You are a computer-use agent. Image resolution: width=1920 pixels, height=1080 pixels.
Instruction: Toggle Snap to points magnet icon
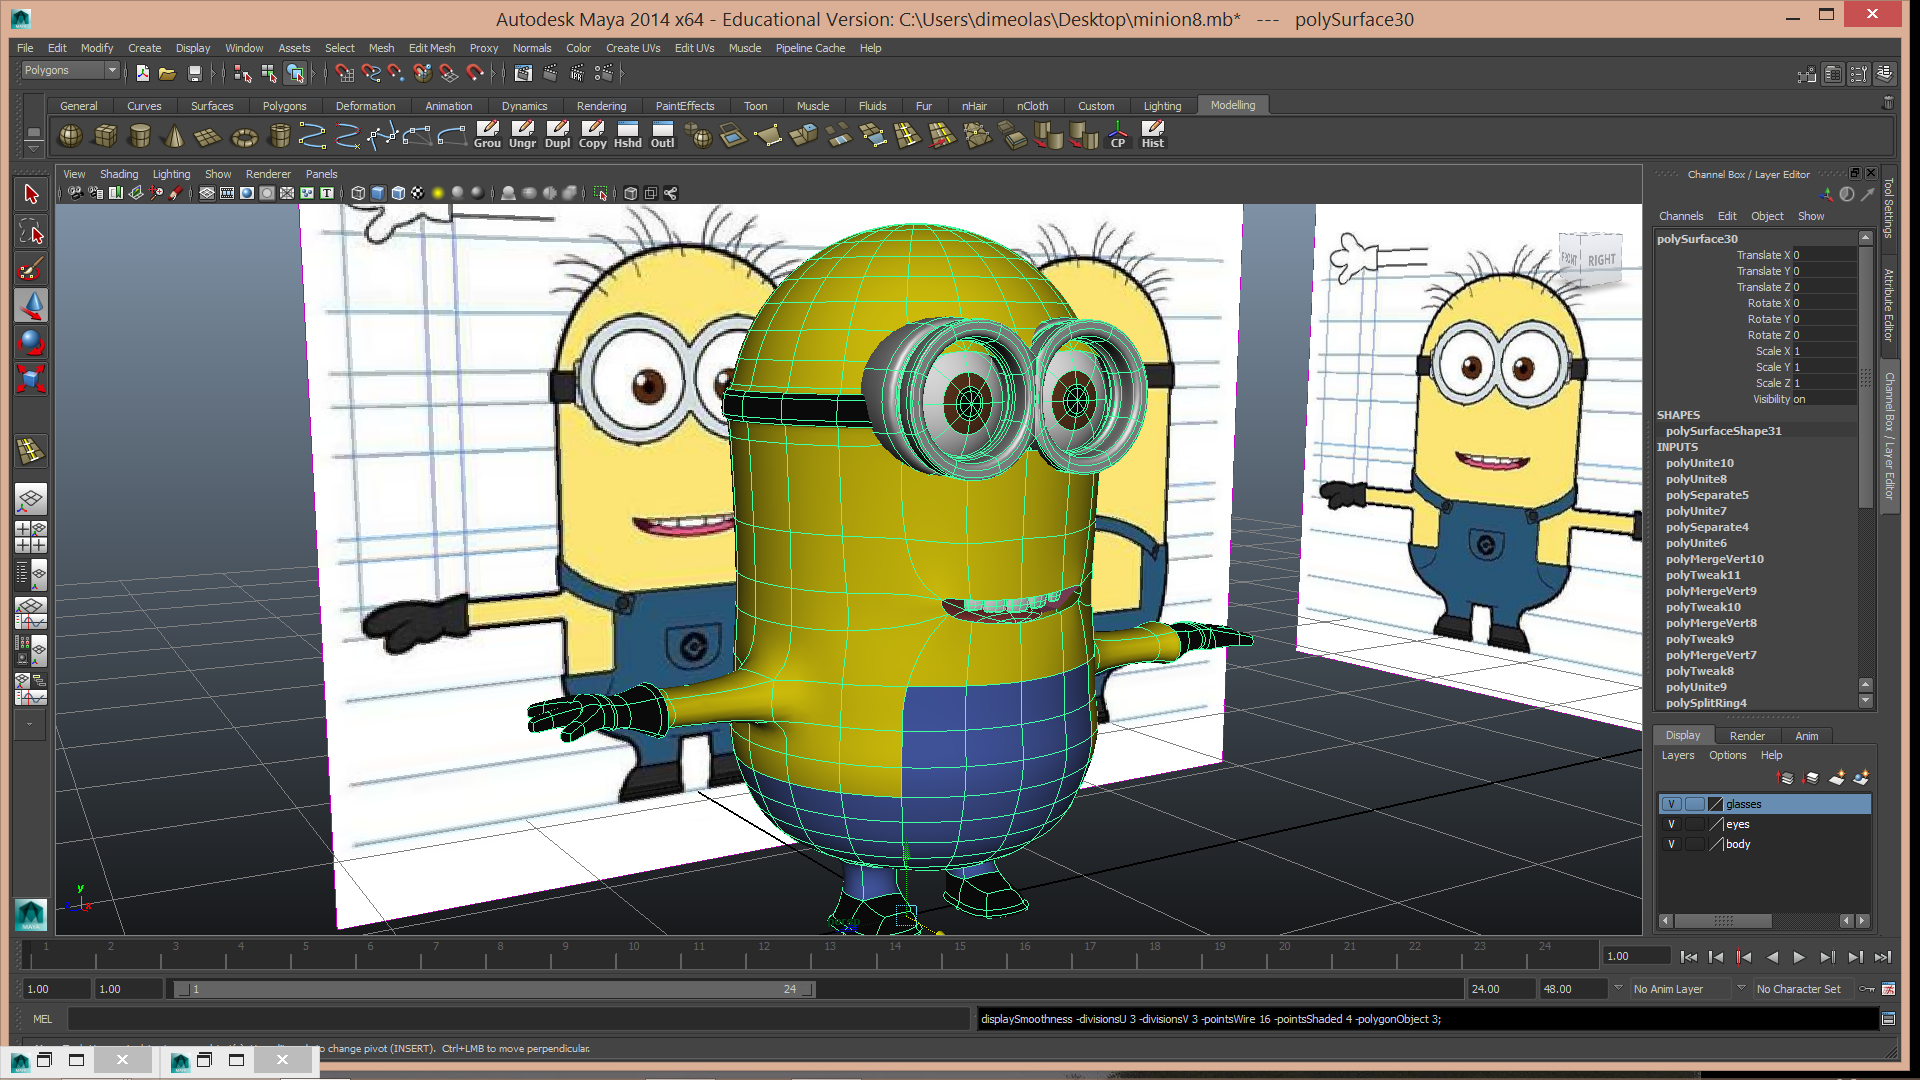click(397, 73)
